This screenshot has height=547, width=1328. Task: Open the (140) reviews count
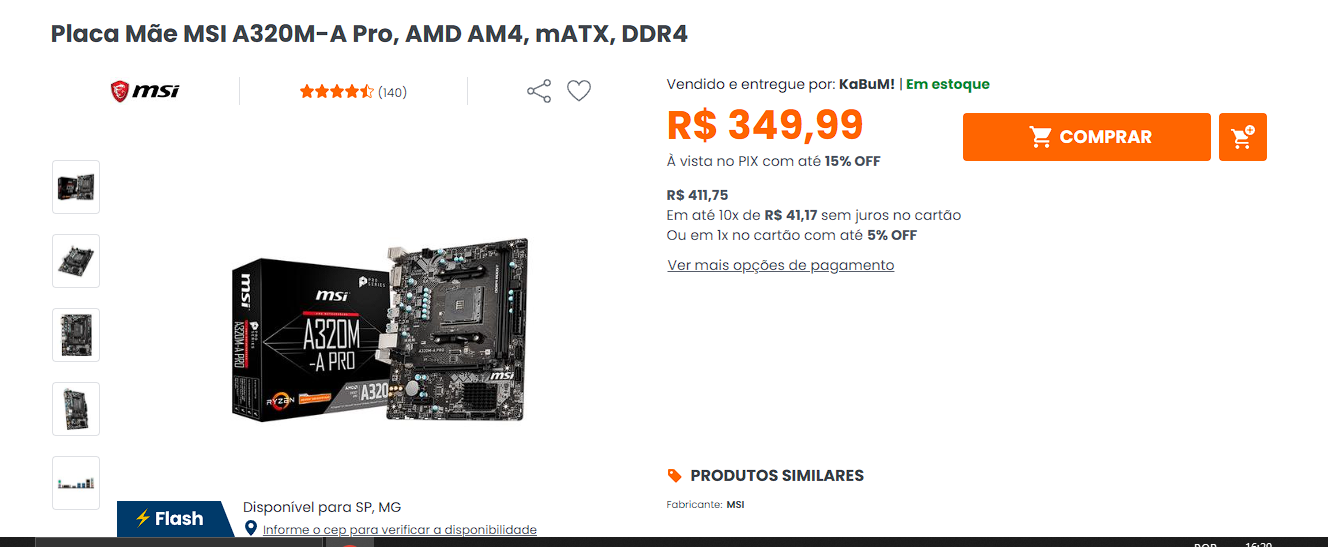click(x=392, y=92)
